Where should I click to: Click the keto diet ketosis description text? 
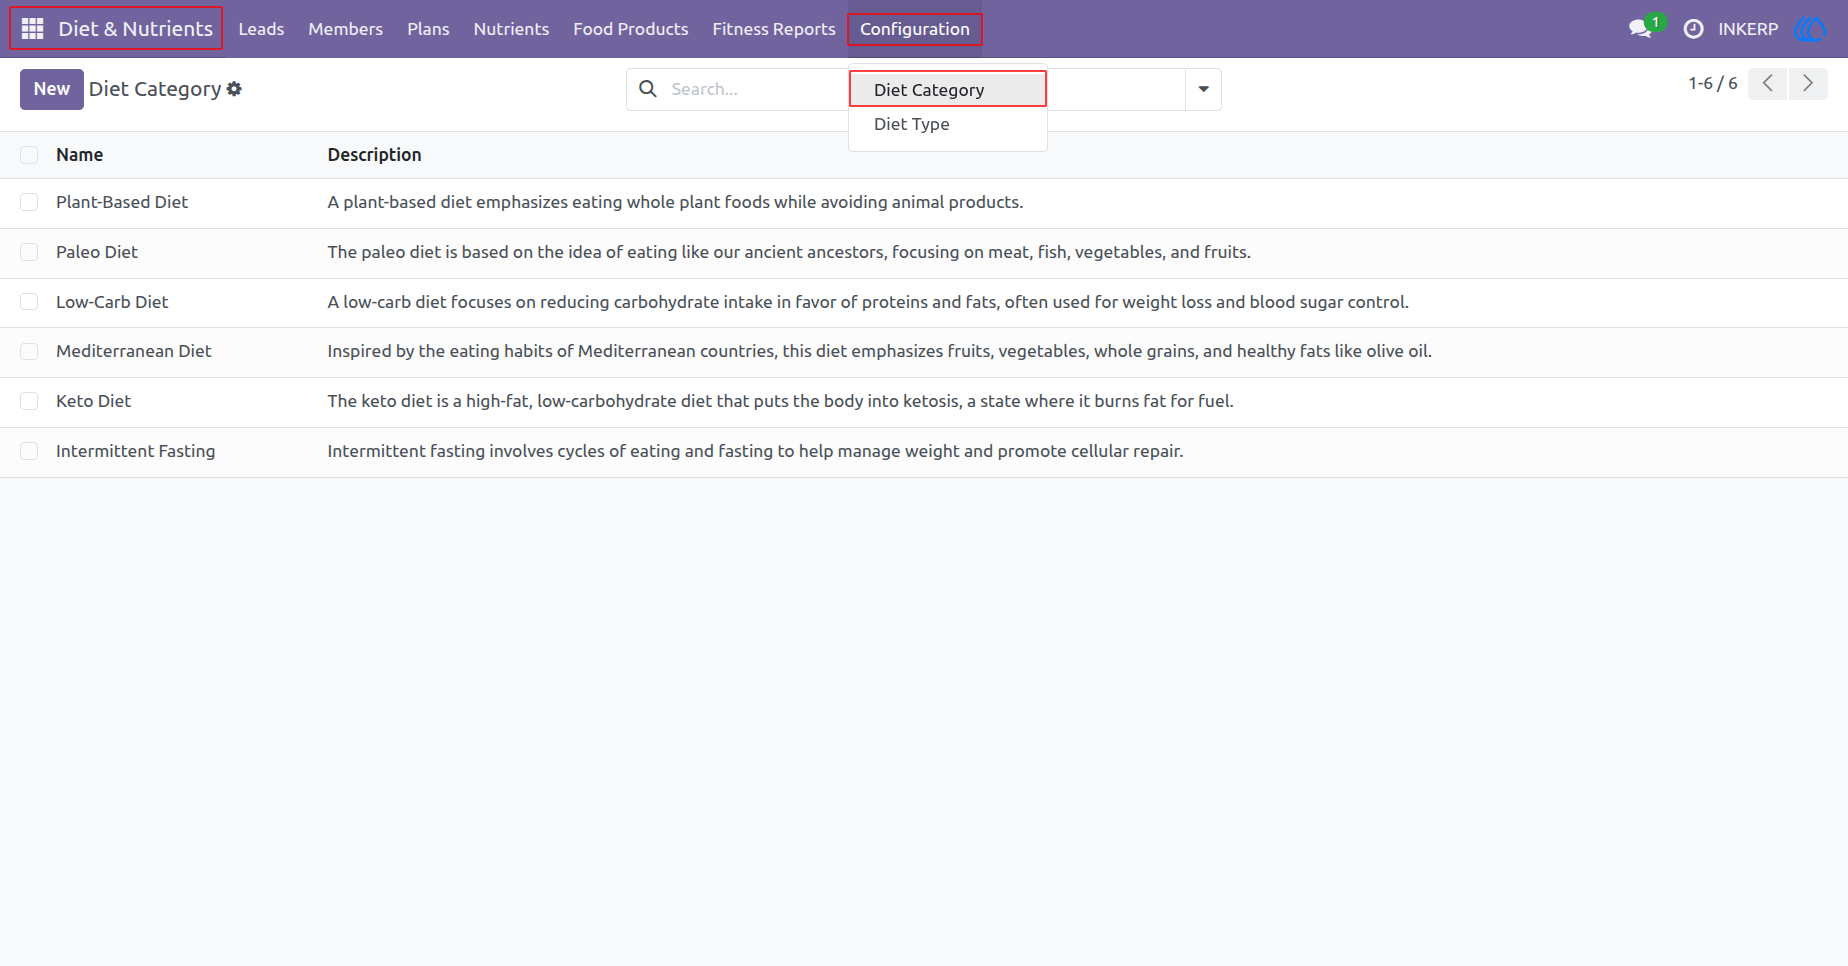coord(780,401)
